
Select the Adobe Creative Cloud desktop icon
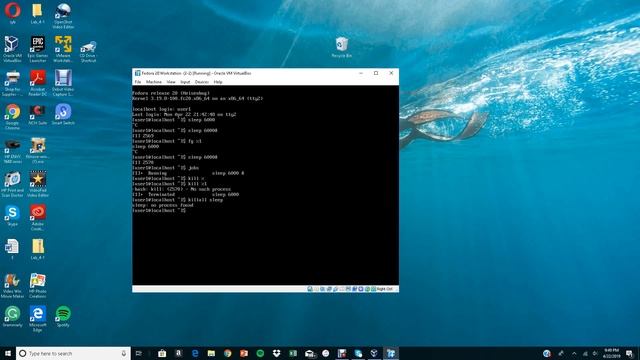(38, 218)
